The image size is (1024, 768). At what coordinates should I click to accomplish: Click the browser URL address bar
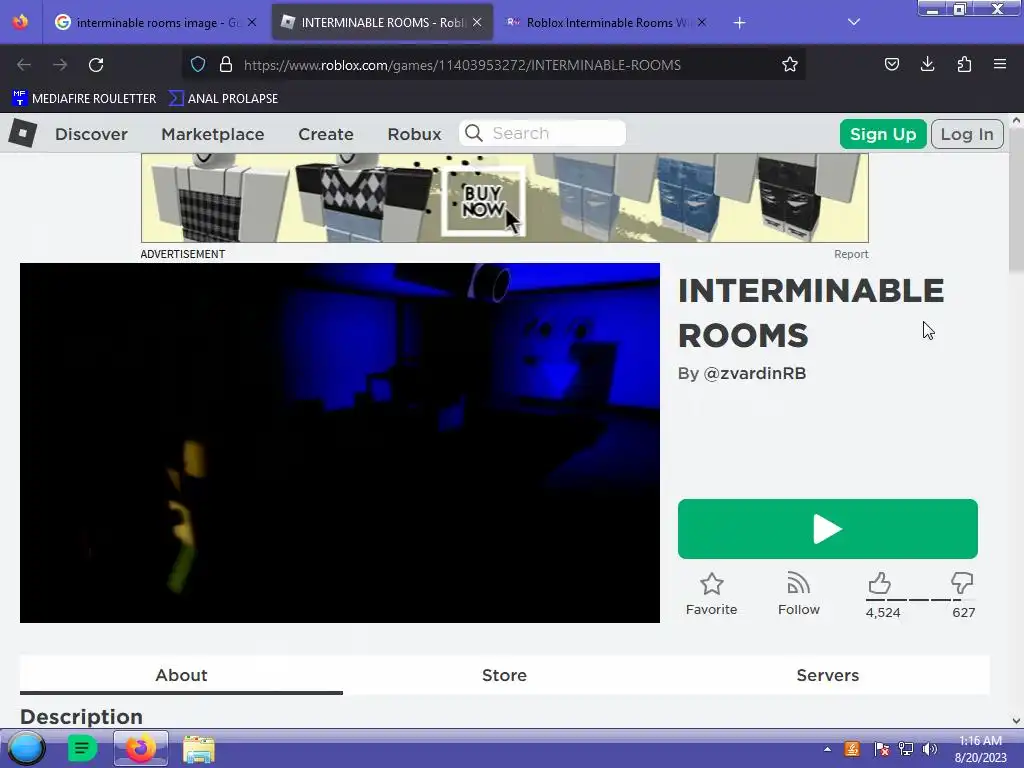[494, 65]
